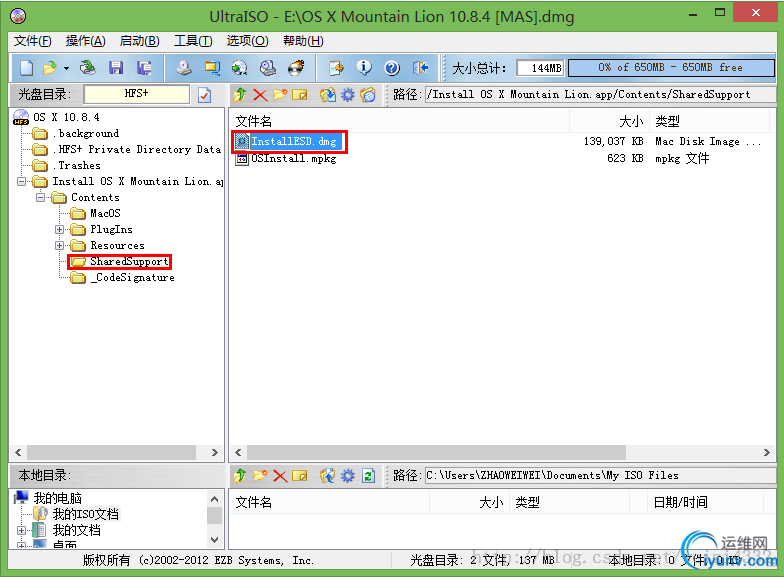This screenshot has height=577, width=784.
Task: Open the 操作(A) menu
Action: pyautogui.click(x=86, y=41)
